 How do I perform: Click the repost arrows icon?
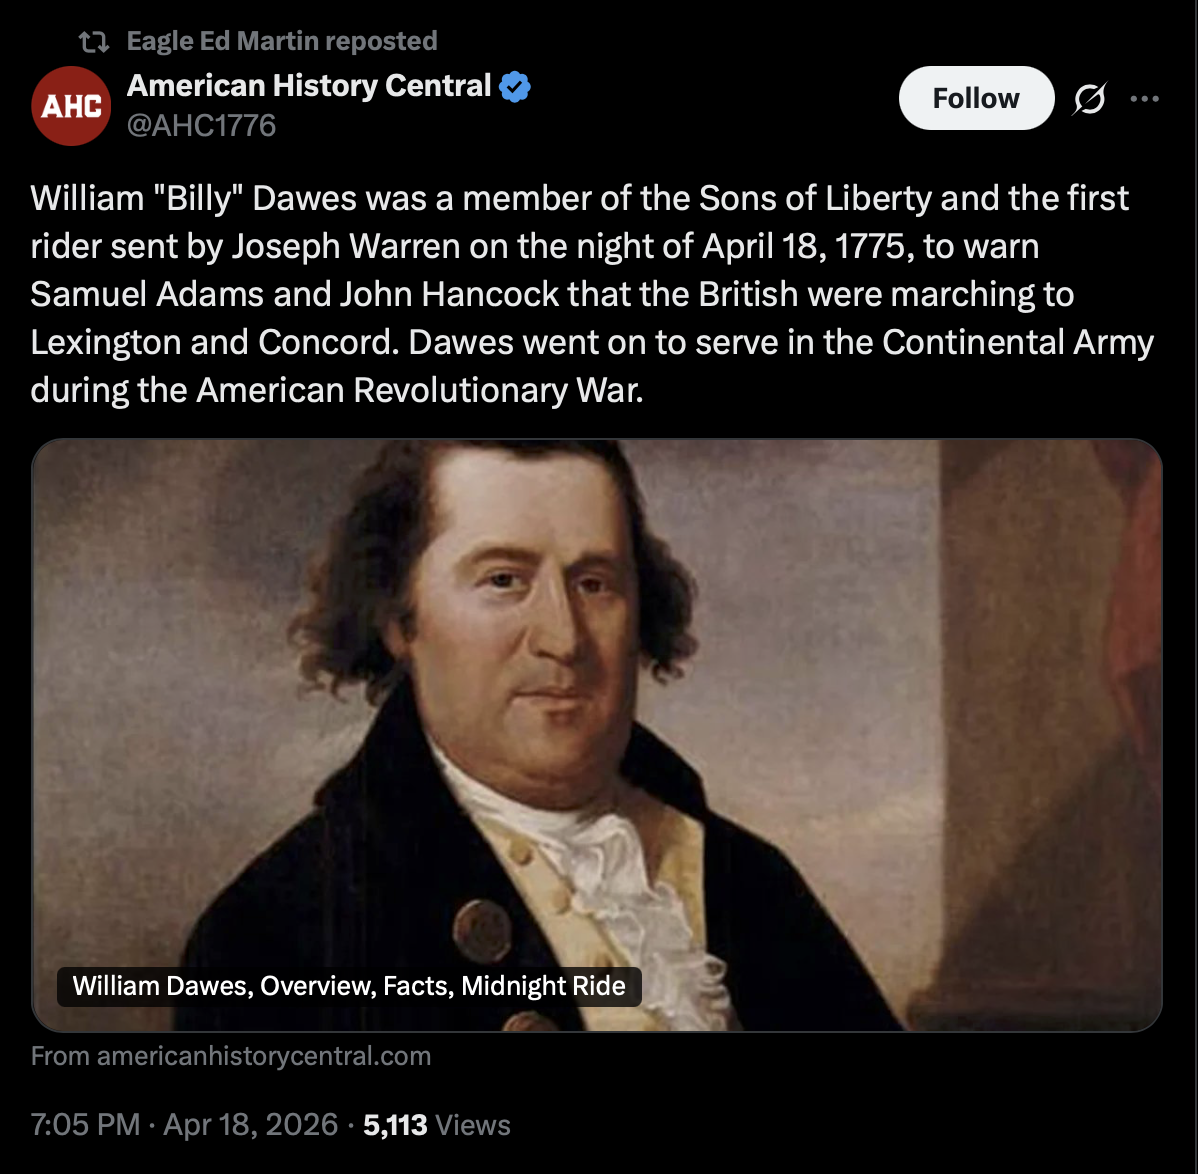(94, 42)
